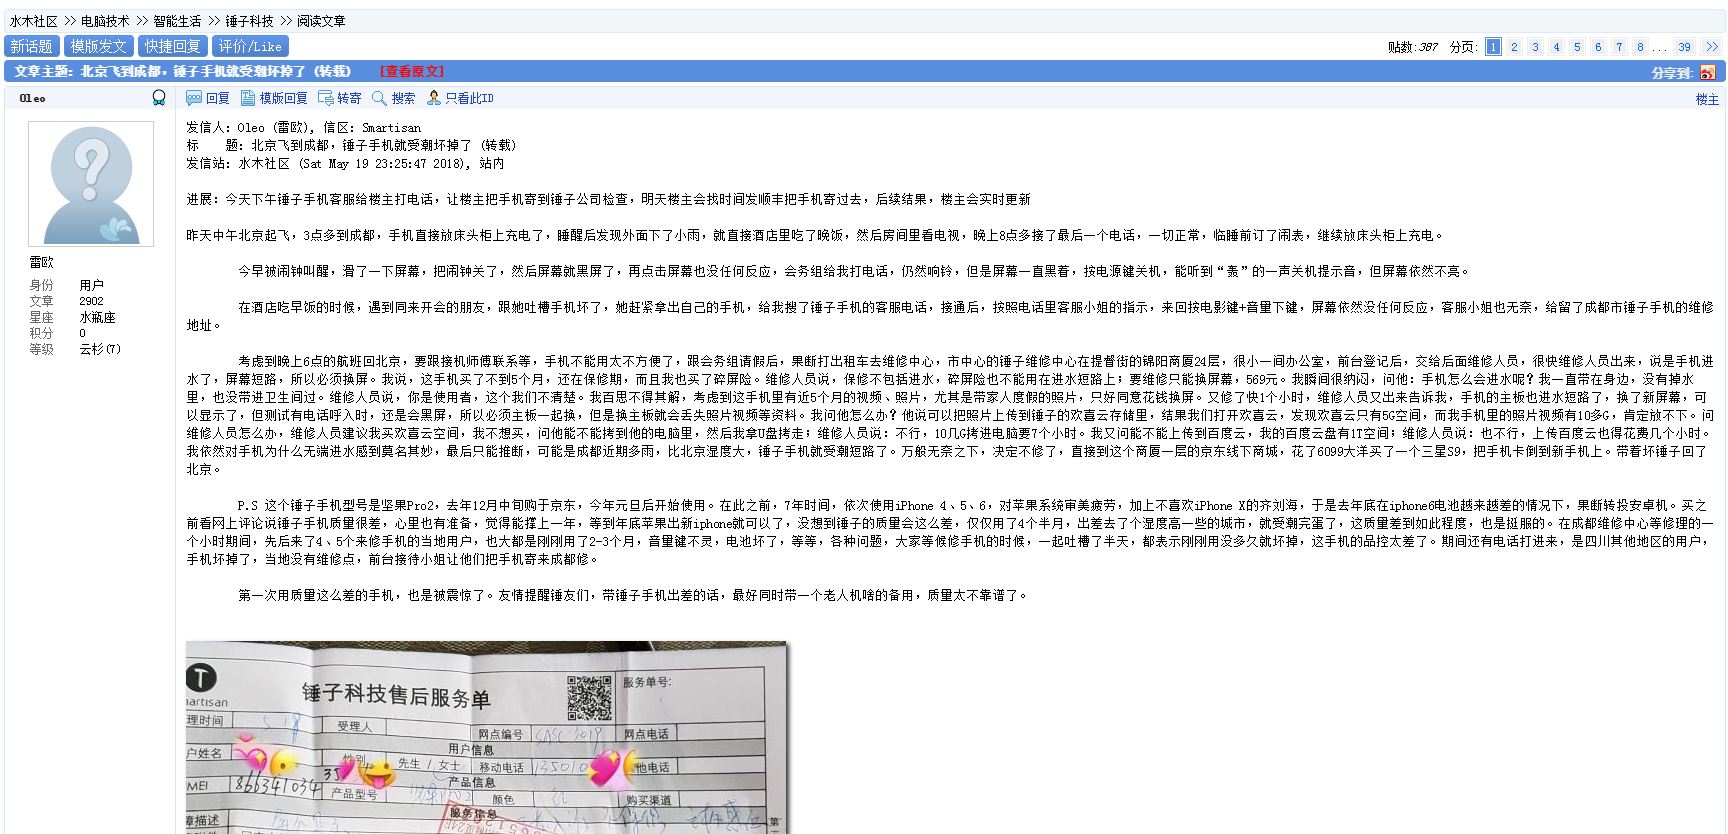Click the 搜索 magnifier icon

click(379, 98)
